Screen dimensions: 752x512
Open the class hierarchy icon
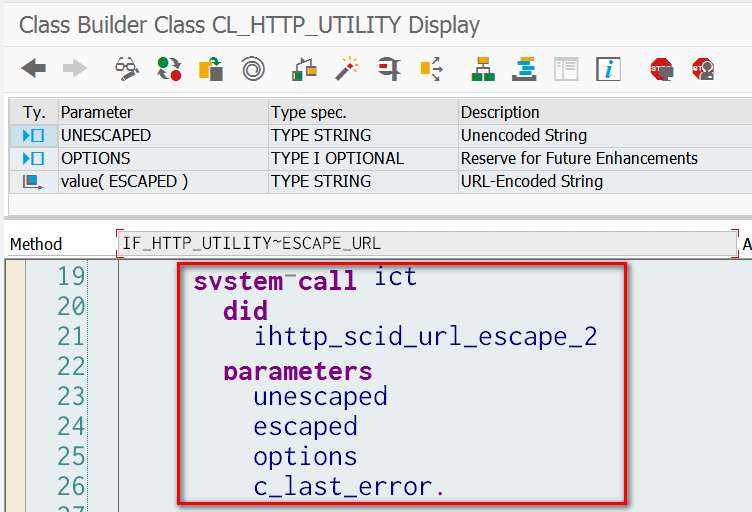(483, 69)
